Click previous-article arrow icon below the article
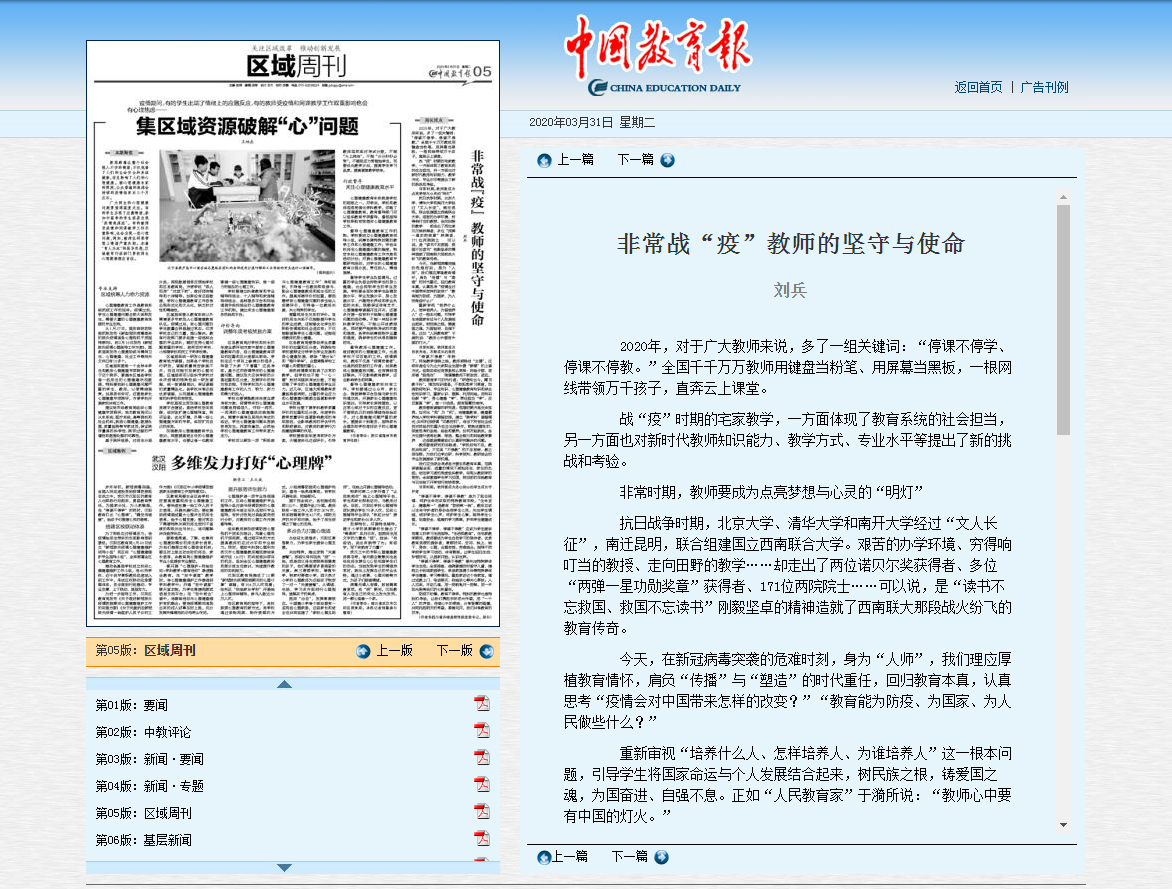 [544, 857]
